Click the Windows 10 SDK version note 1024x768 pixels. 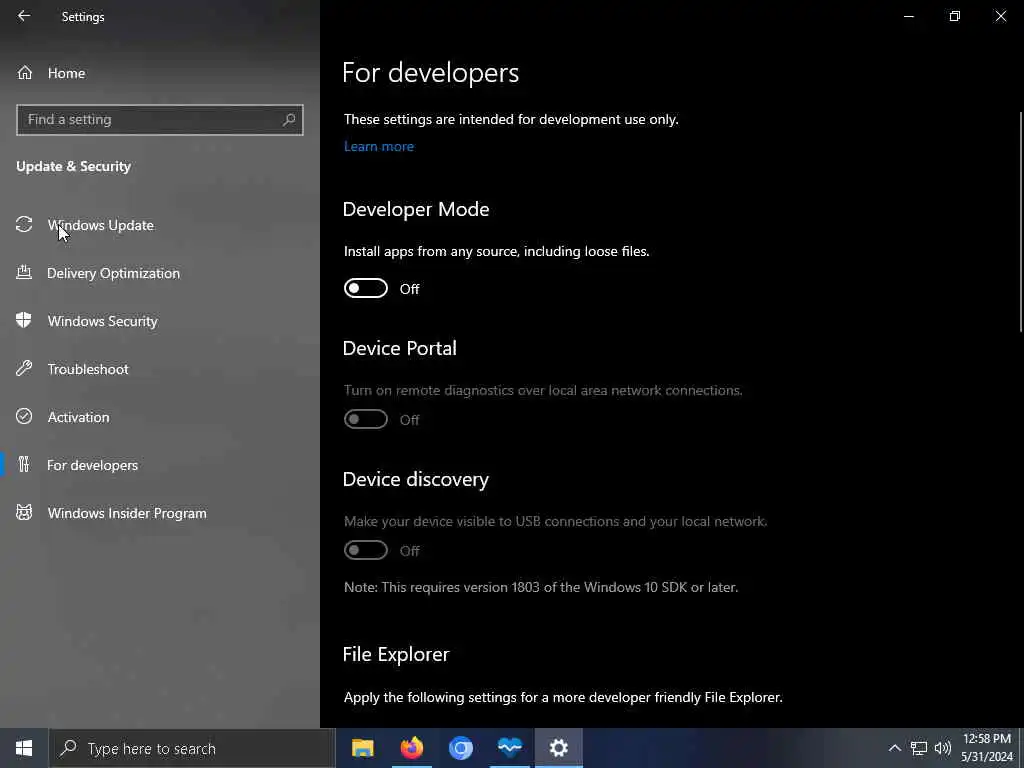click(x=541, y=587)
